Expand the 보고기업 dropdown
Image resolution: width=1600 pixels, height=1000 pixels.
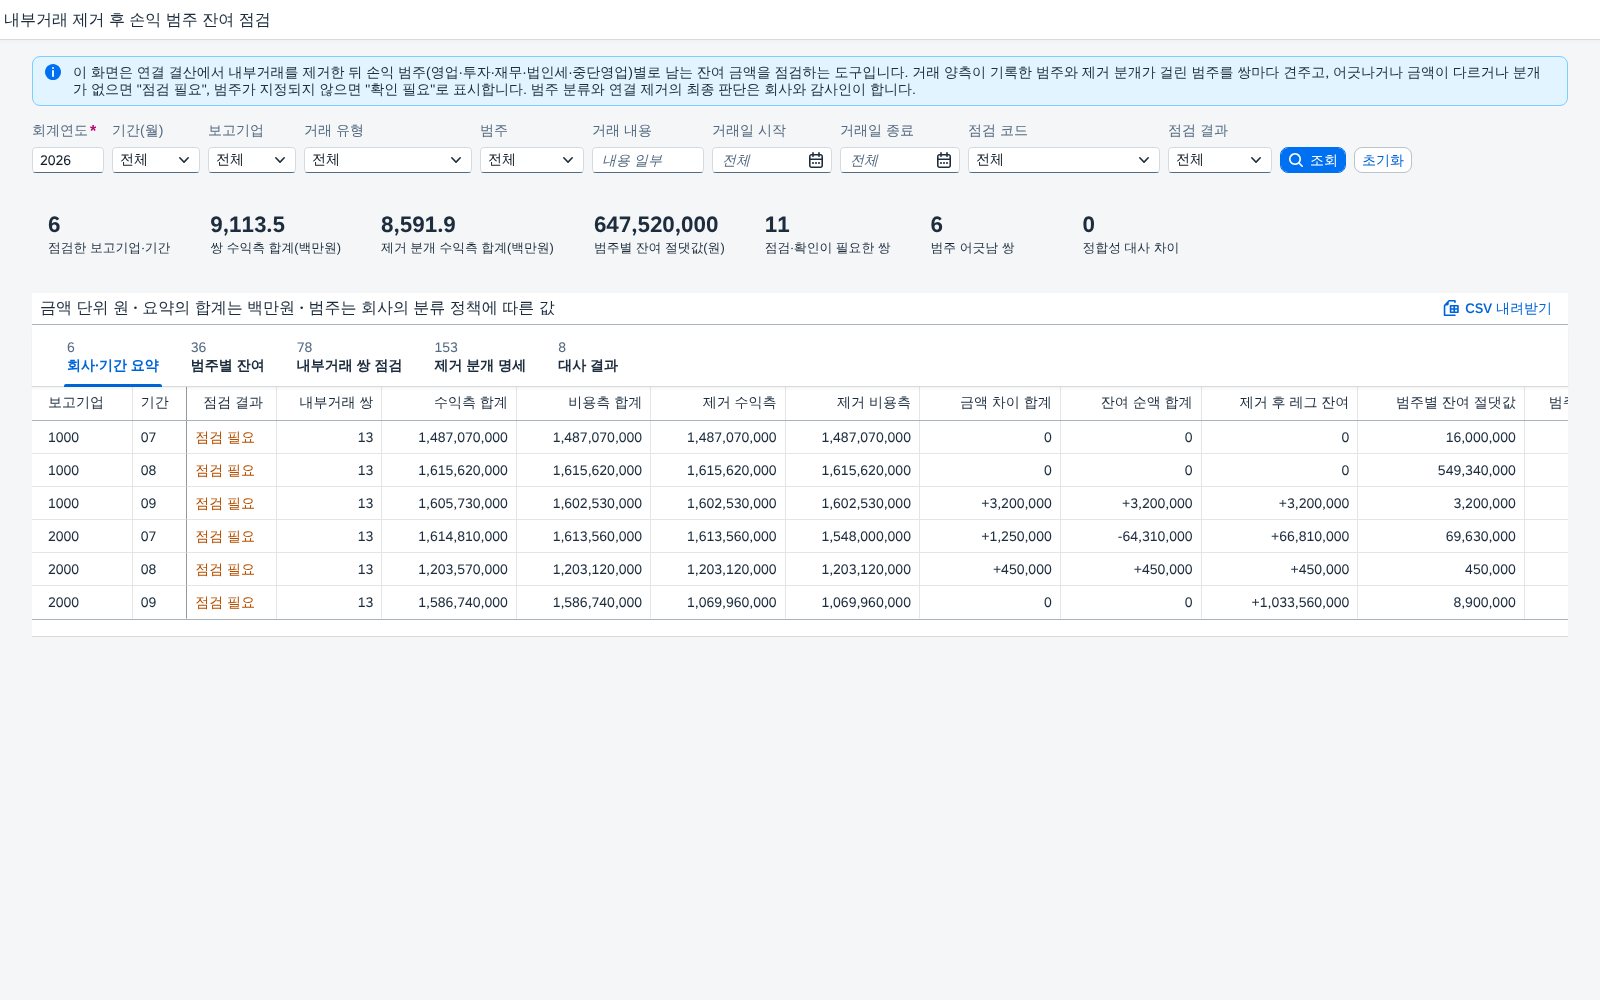(x=252, y=160)
